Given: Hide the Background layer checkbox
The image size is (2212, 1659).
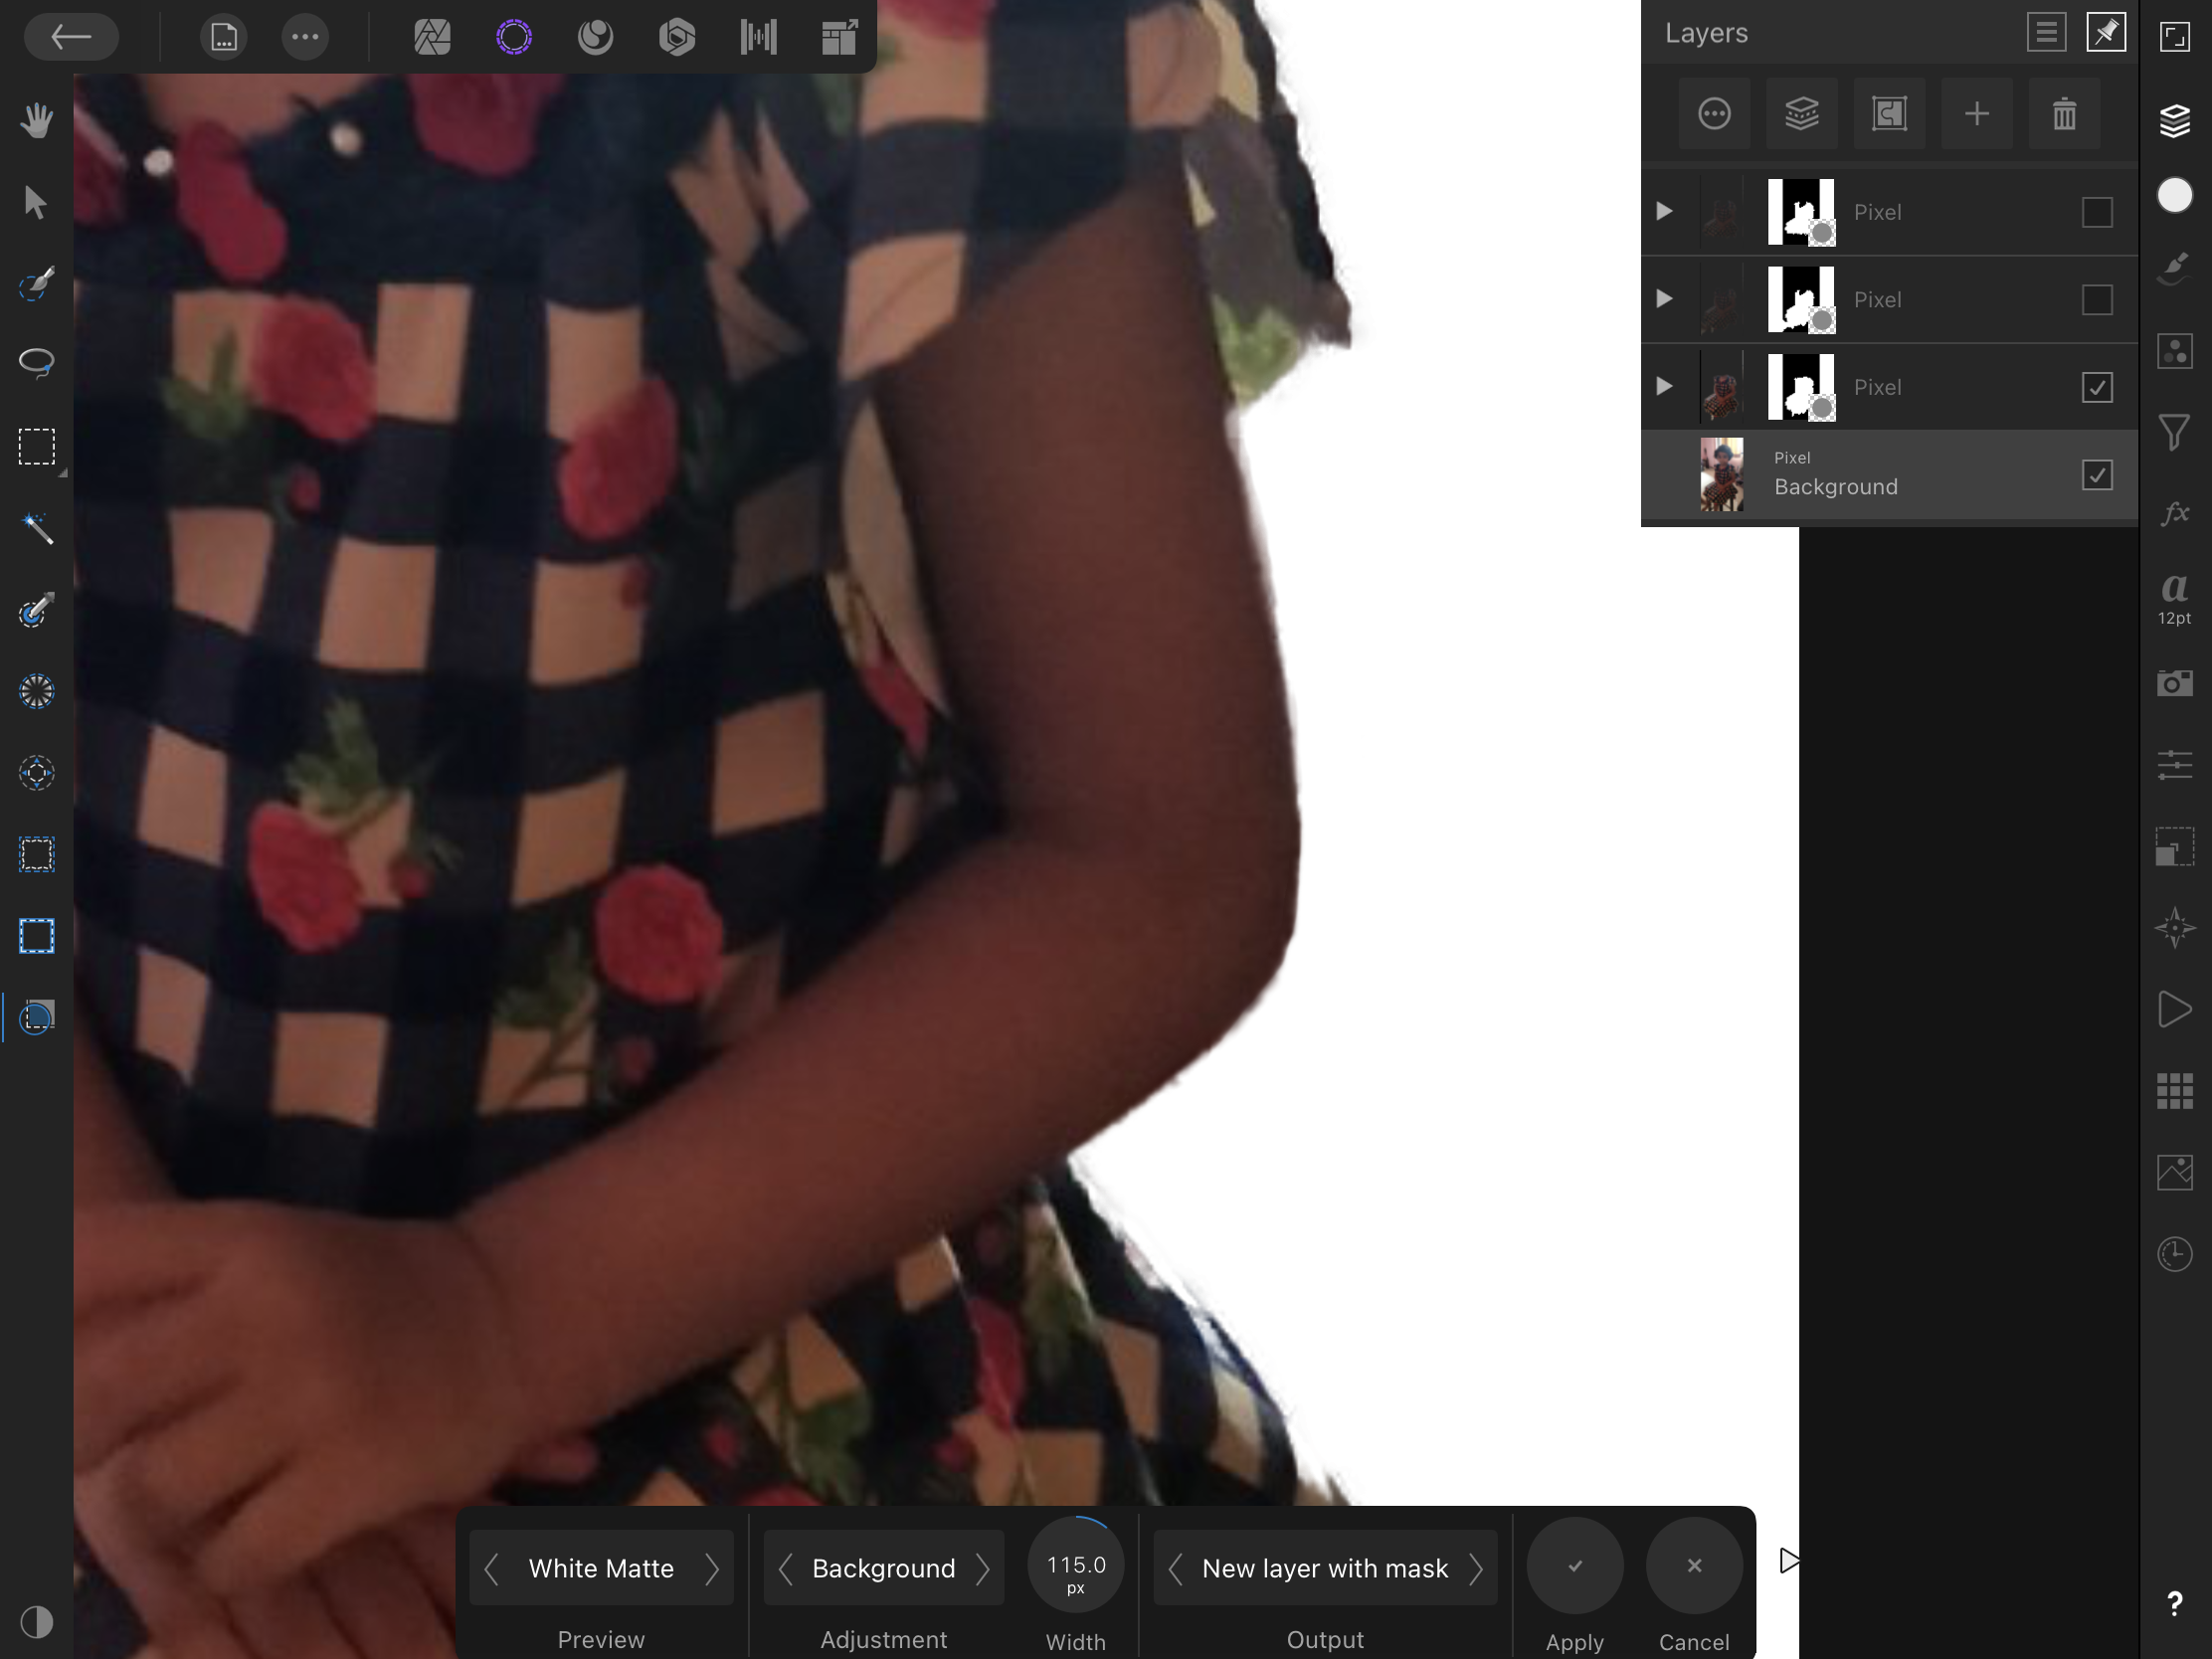Looking at the screenshot, I should pos(2097,474).
